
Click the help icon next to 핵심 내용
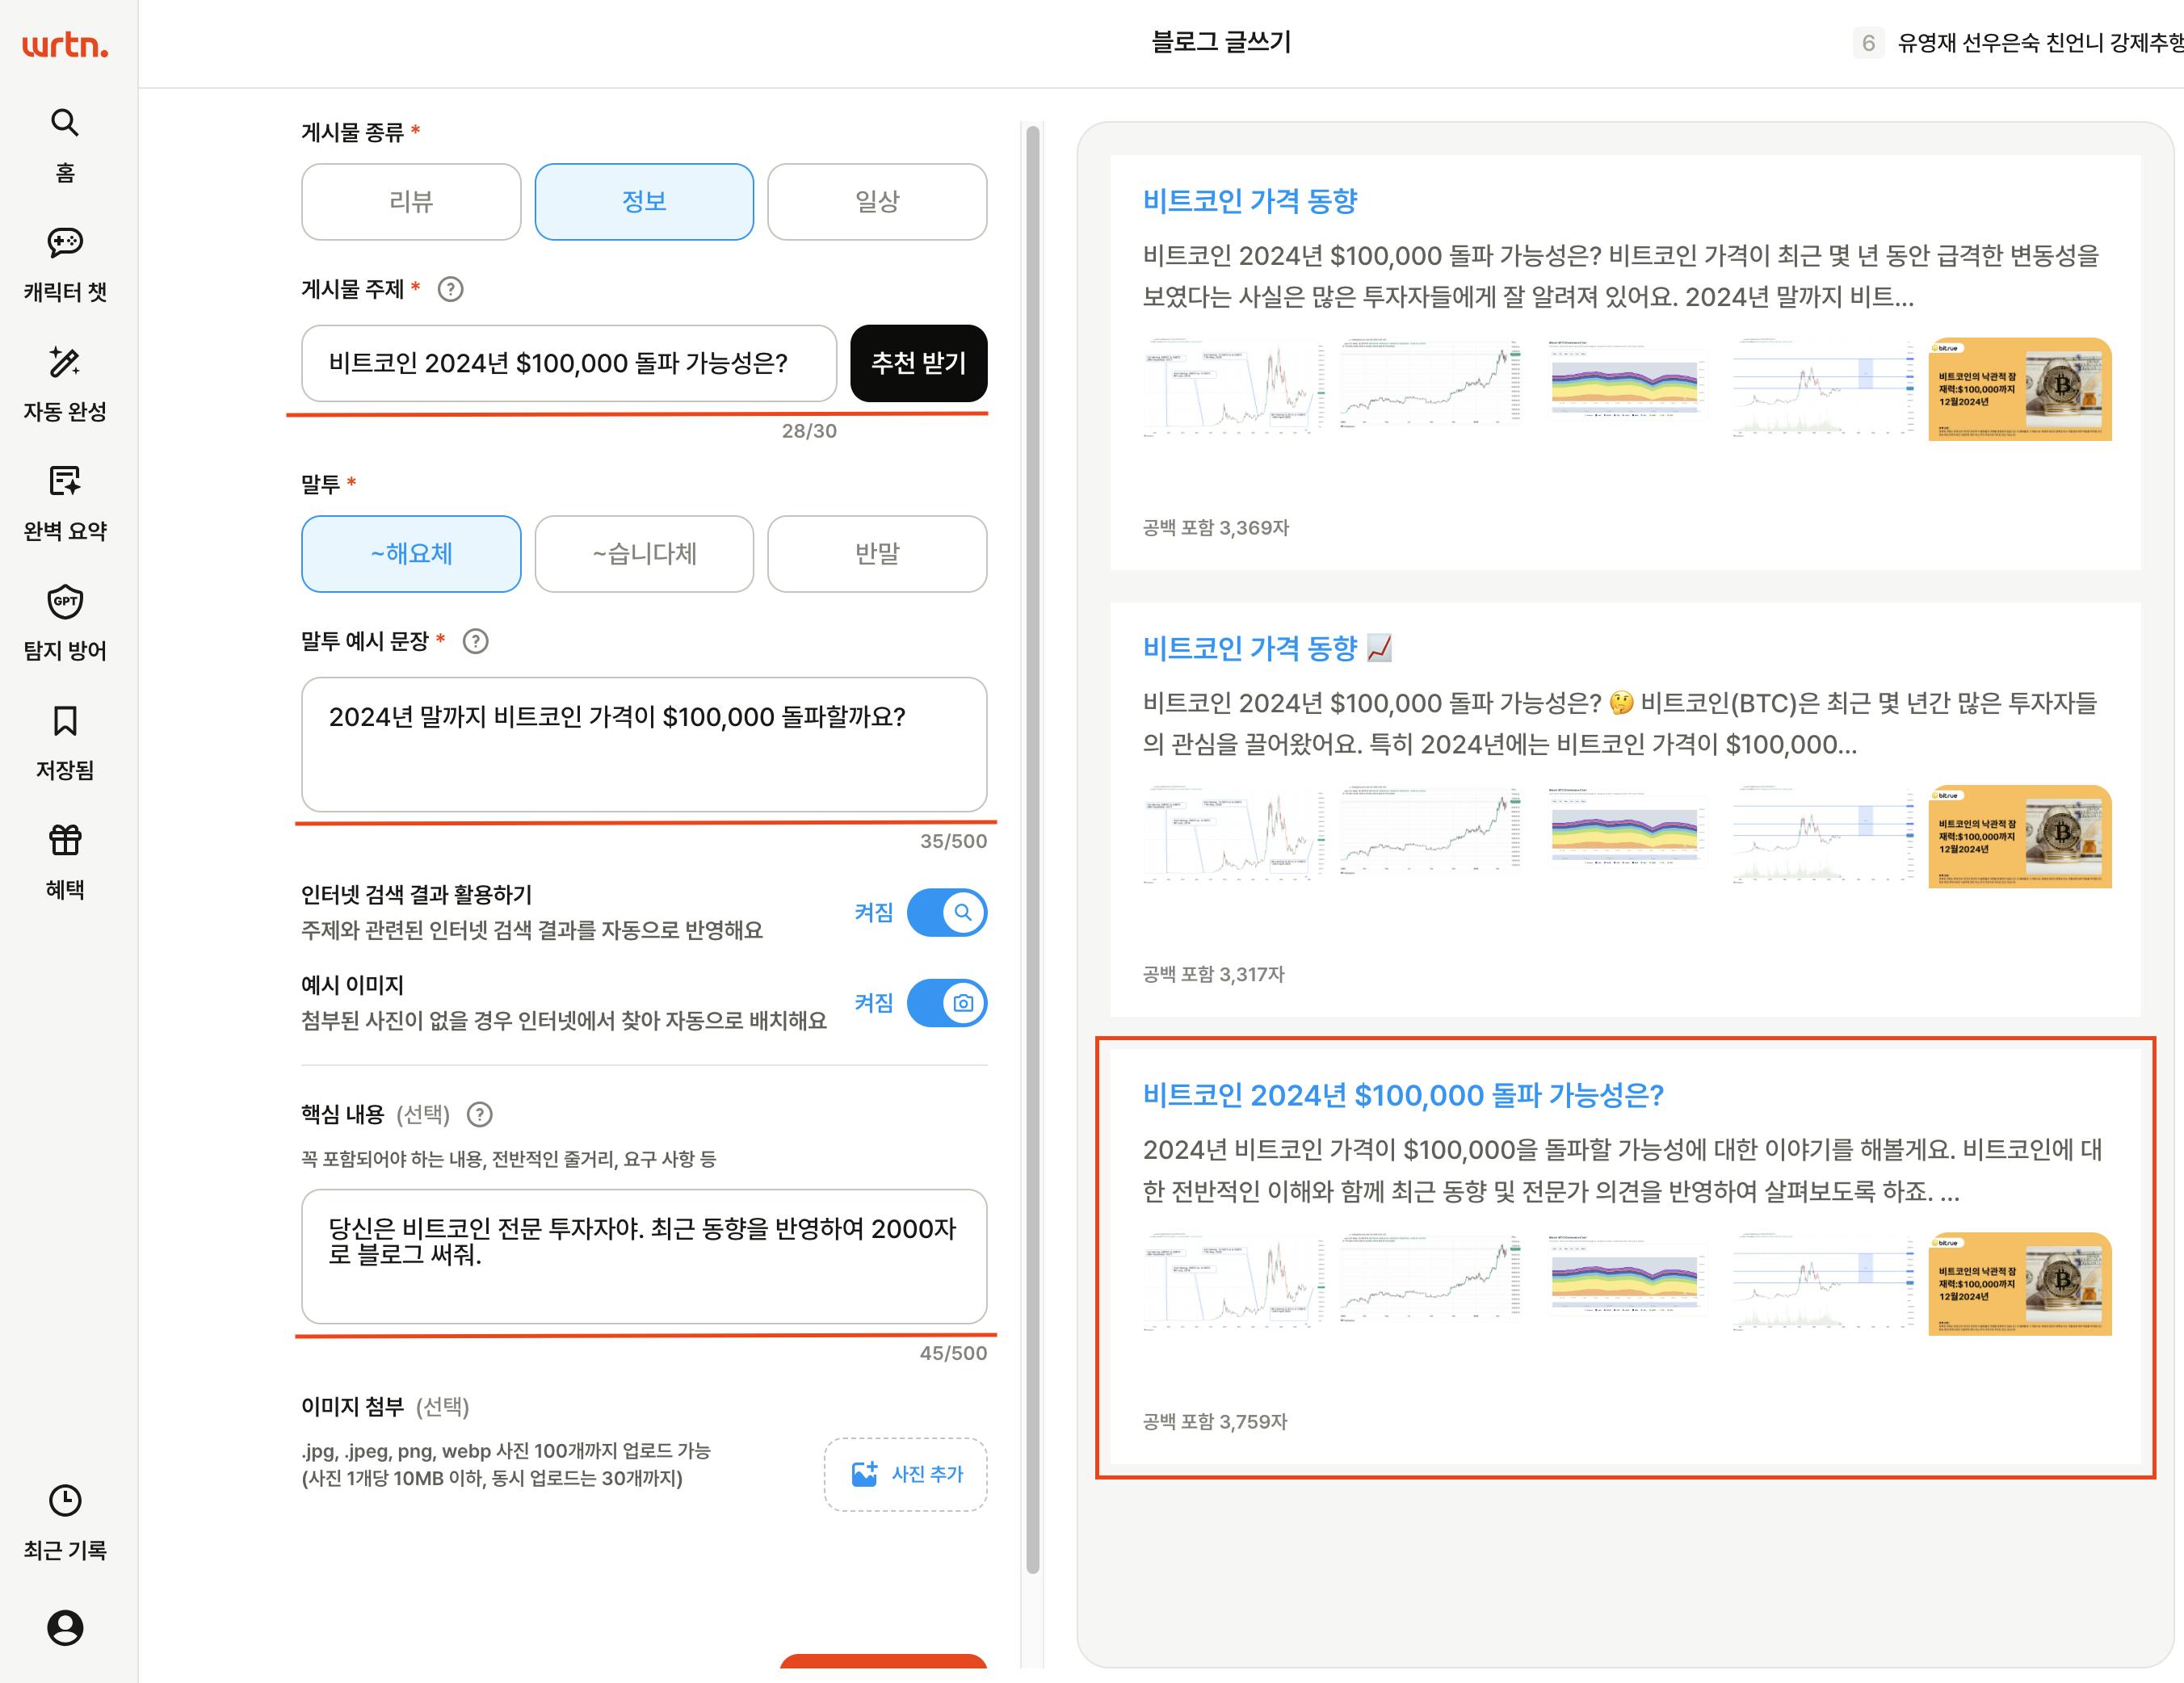tap(480, 1114)
